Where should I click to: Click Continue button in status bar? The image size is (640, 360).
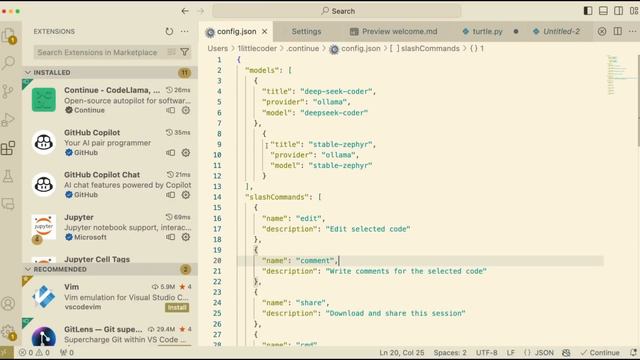coord(600,353)
